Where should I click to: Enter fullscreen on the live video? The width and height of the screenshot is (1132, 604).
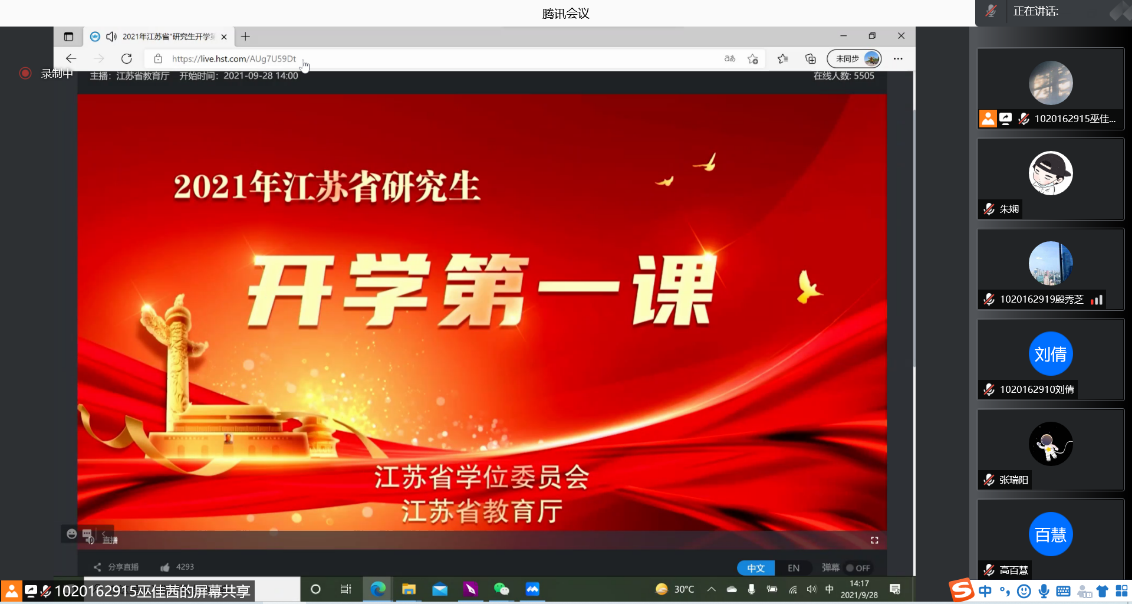pyautogui.click(x=874, y=540)
